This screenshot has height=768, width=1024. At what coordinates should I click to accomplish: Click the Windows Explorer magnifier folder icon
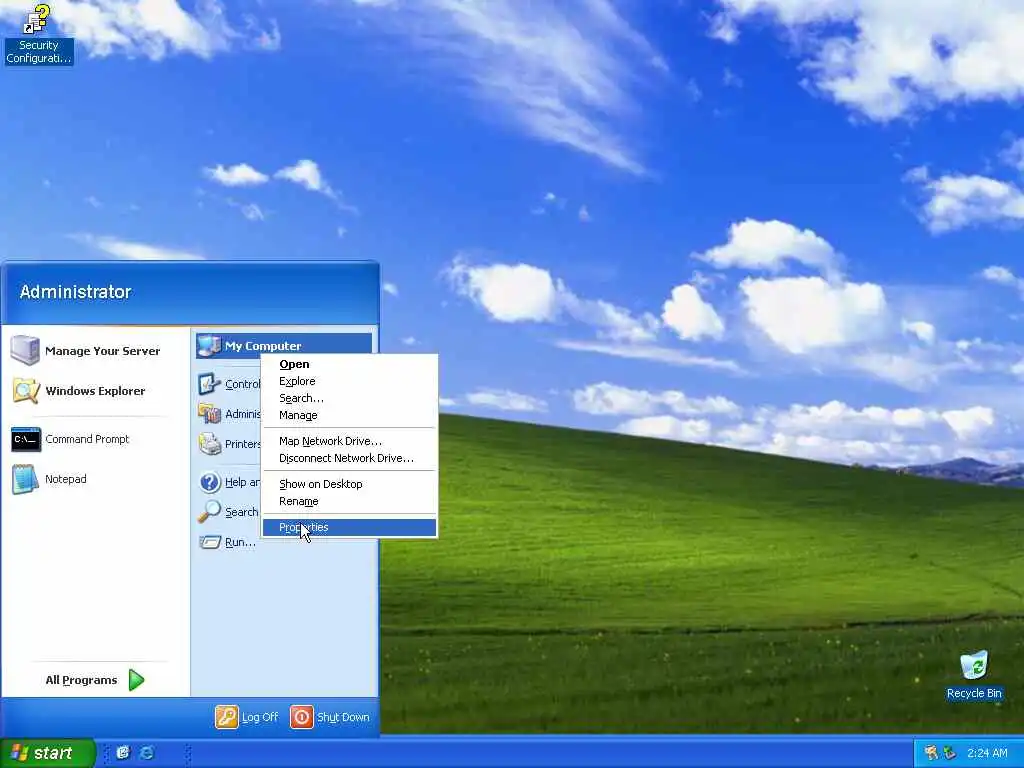pyautogui.click(x=25, y=391)
